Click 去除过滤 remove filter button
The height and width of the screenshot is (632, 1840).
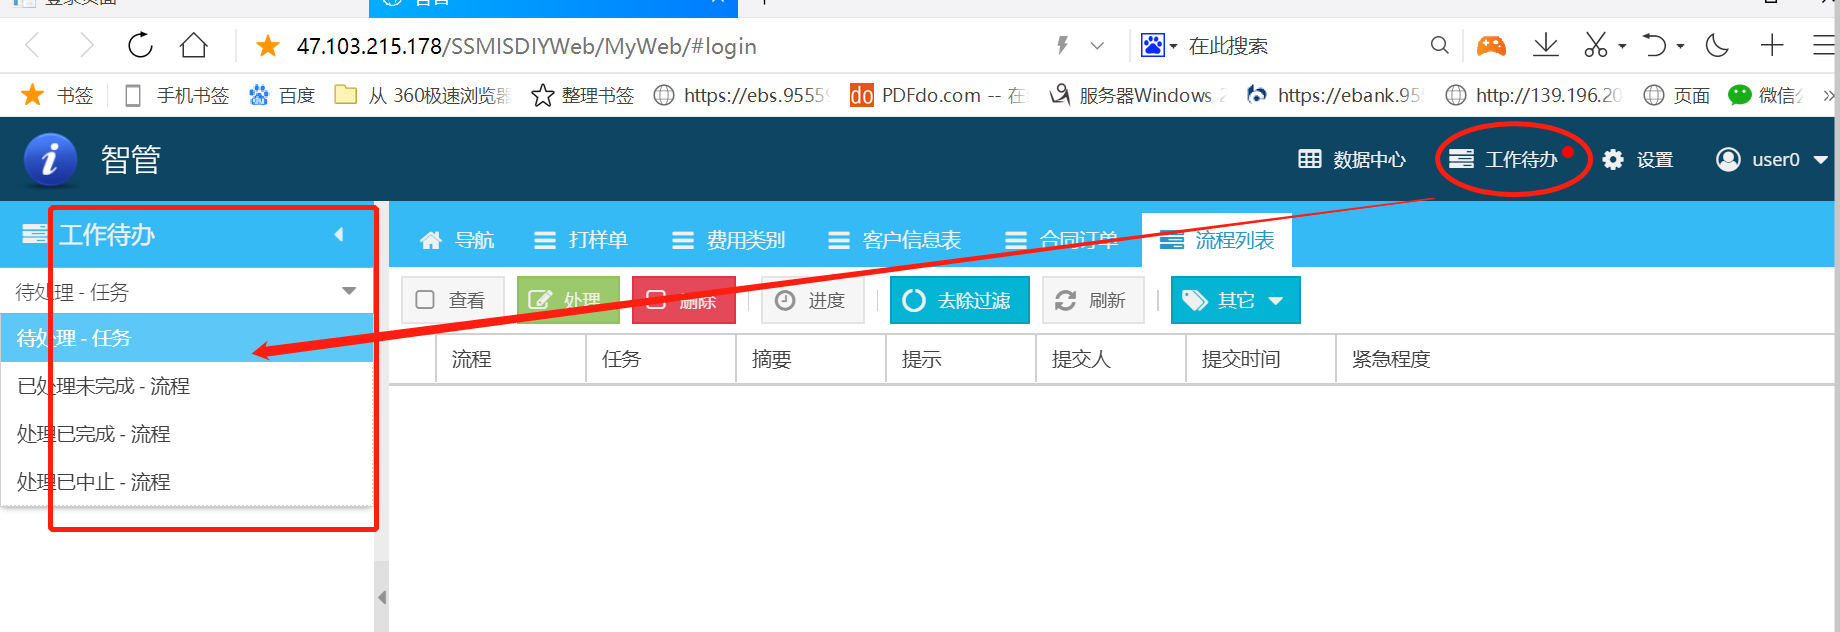click(959, 300)
